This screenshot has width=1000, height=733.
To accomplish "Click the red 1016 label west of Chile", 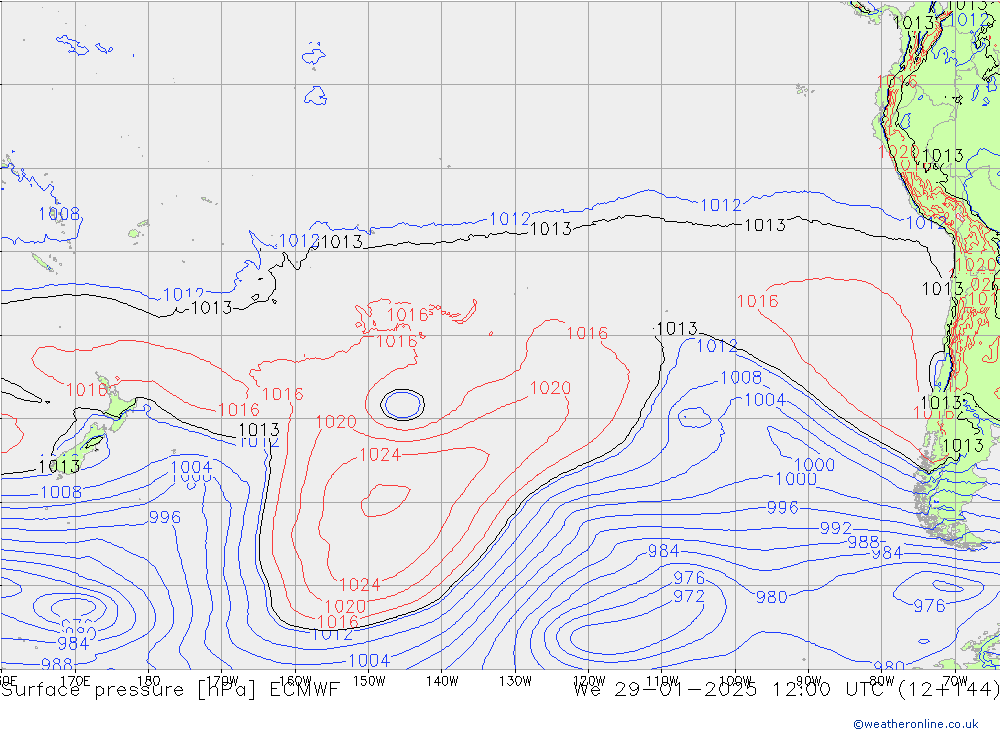I will [x=757, y=301].
